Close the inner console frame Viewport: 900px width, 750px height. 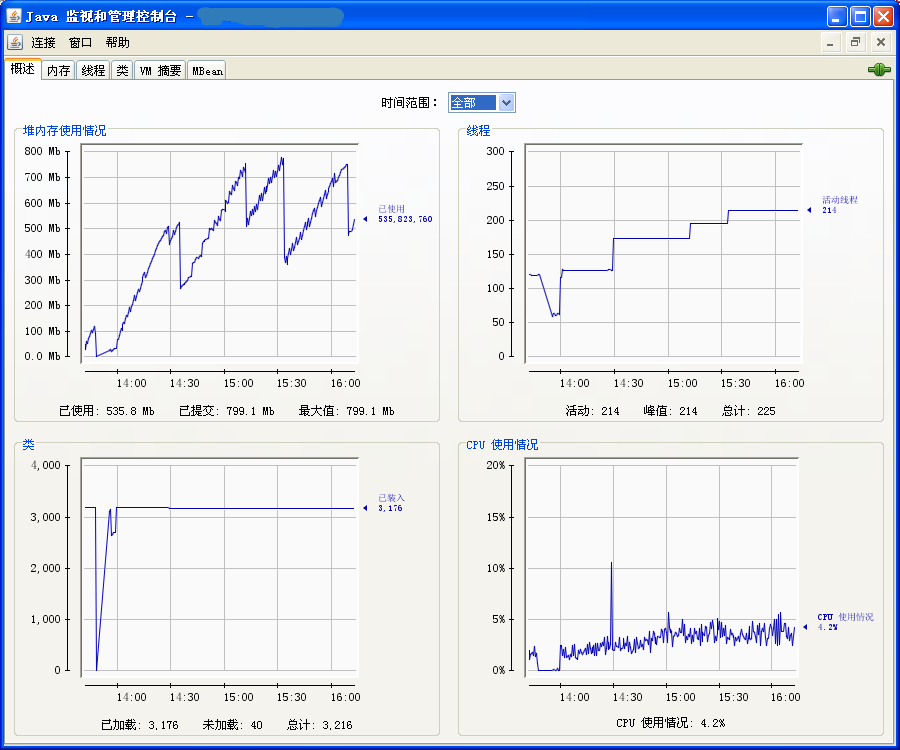click(x=880, y=42)
